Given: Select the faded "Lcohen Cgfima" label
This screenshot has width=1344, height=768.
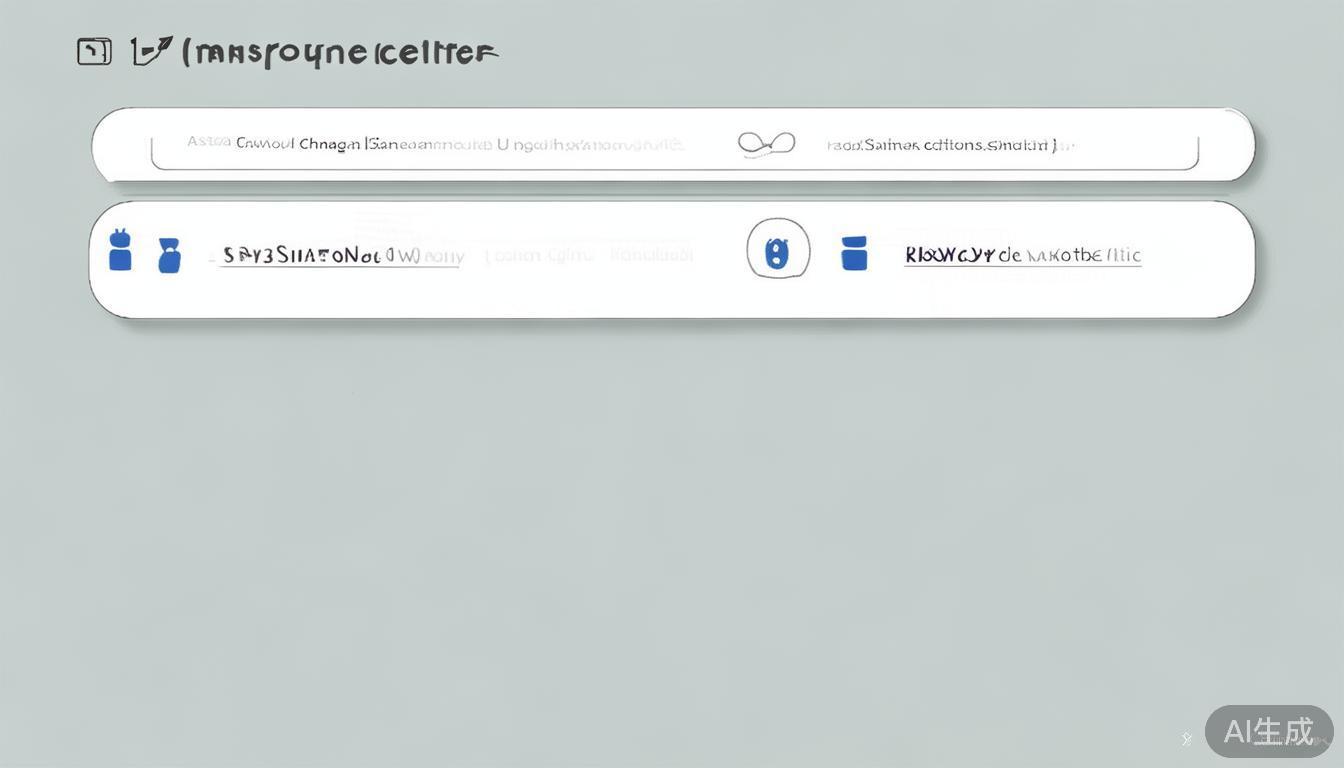Looking at the screenshot, I should click(x=539, y=256).
